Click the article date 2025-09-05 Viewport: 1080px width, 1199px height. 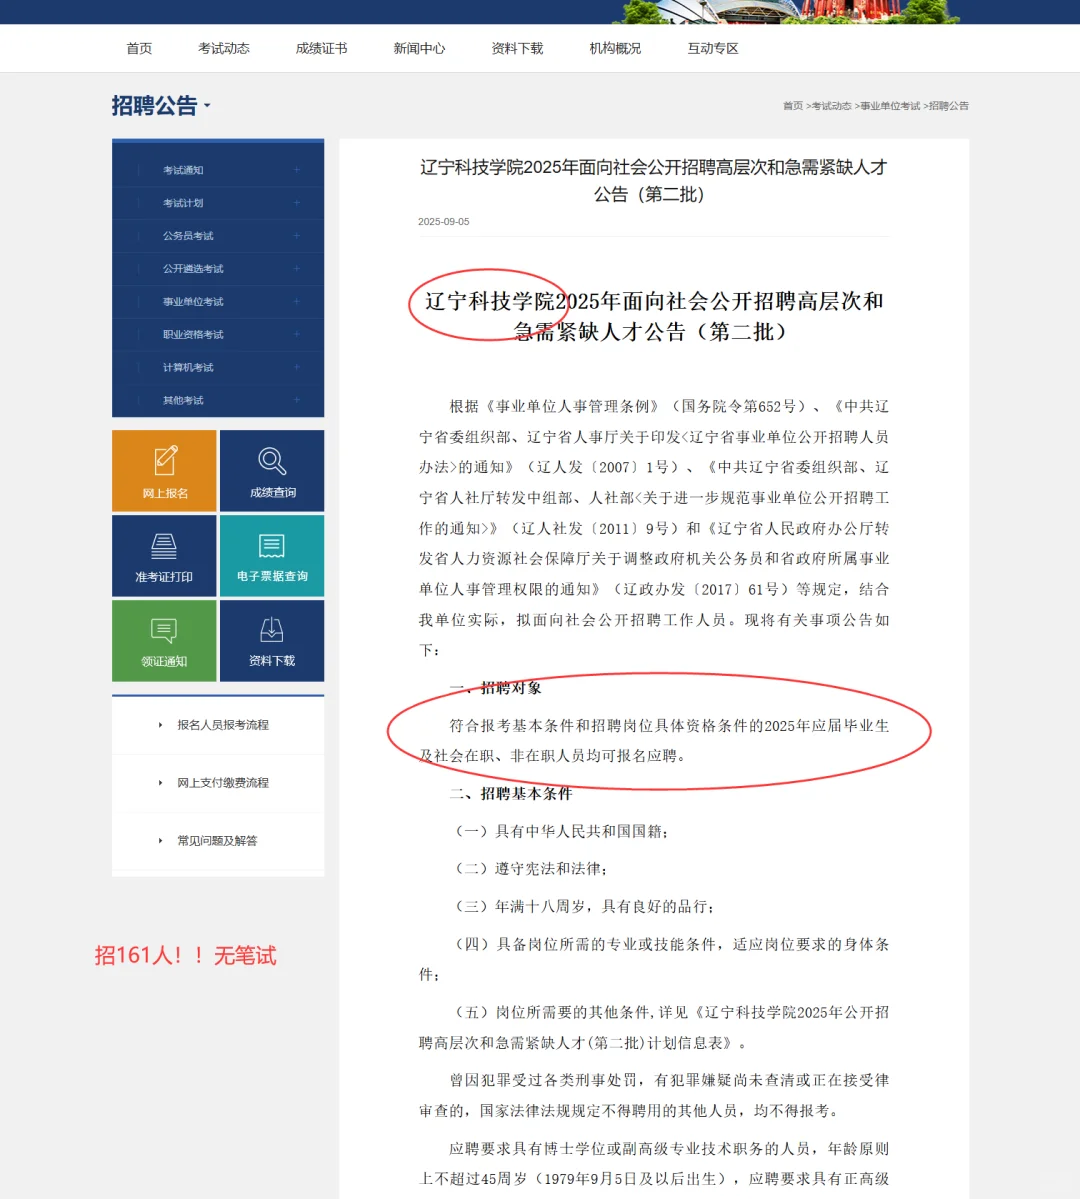click(x=444, y=222)
